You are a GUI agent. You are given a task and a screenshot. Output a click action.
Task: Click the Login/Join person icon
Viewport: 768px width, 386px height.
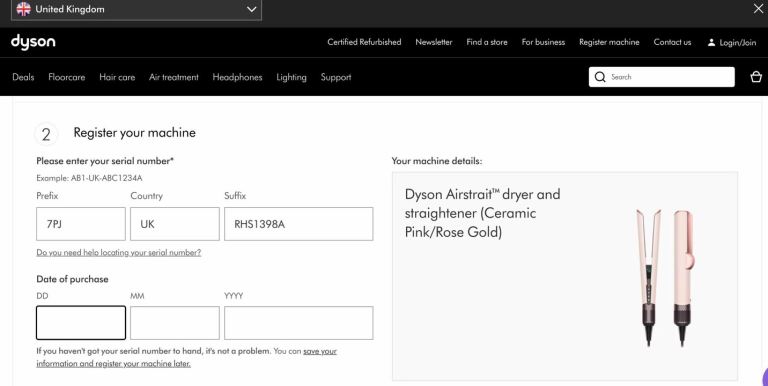click(711, 43)
